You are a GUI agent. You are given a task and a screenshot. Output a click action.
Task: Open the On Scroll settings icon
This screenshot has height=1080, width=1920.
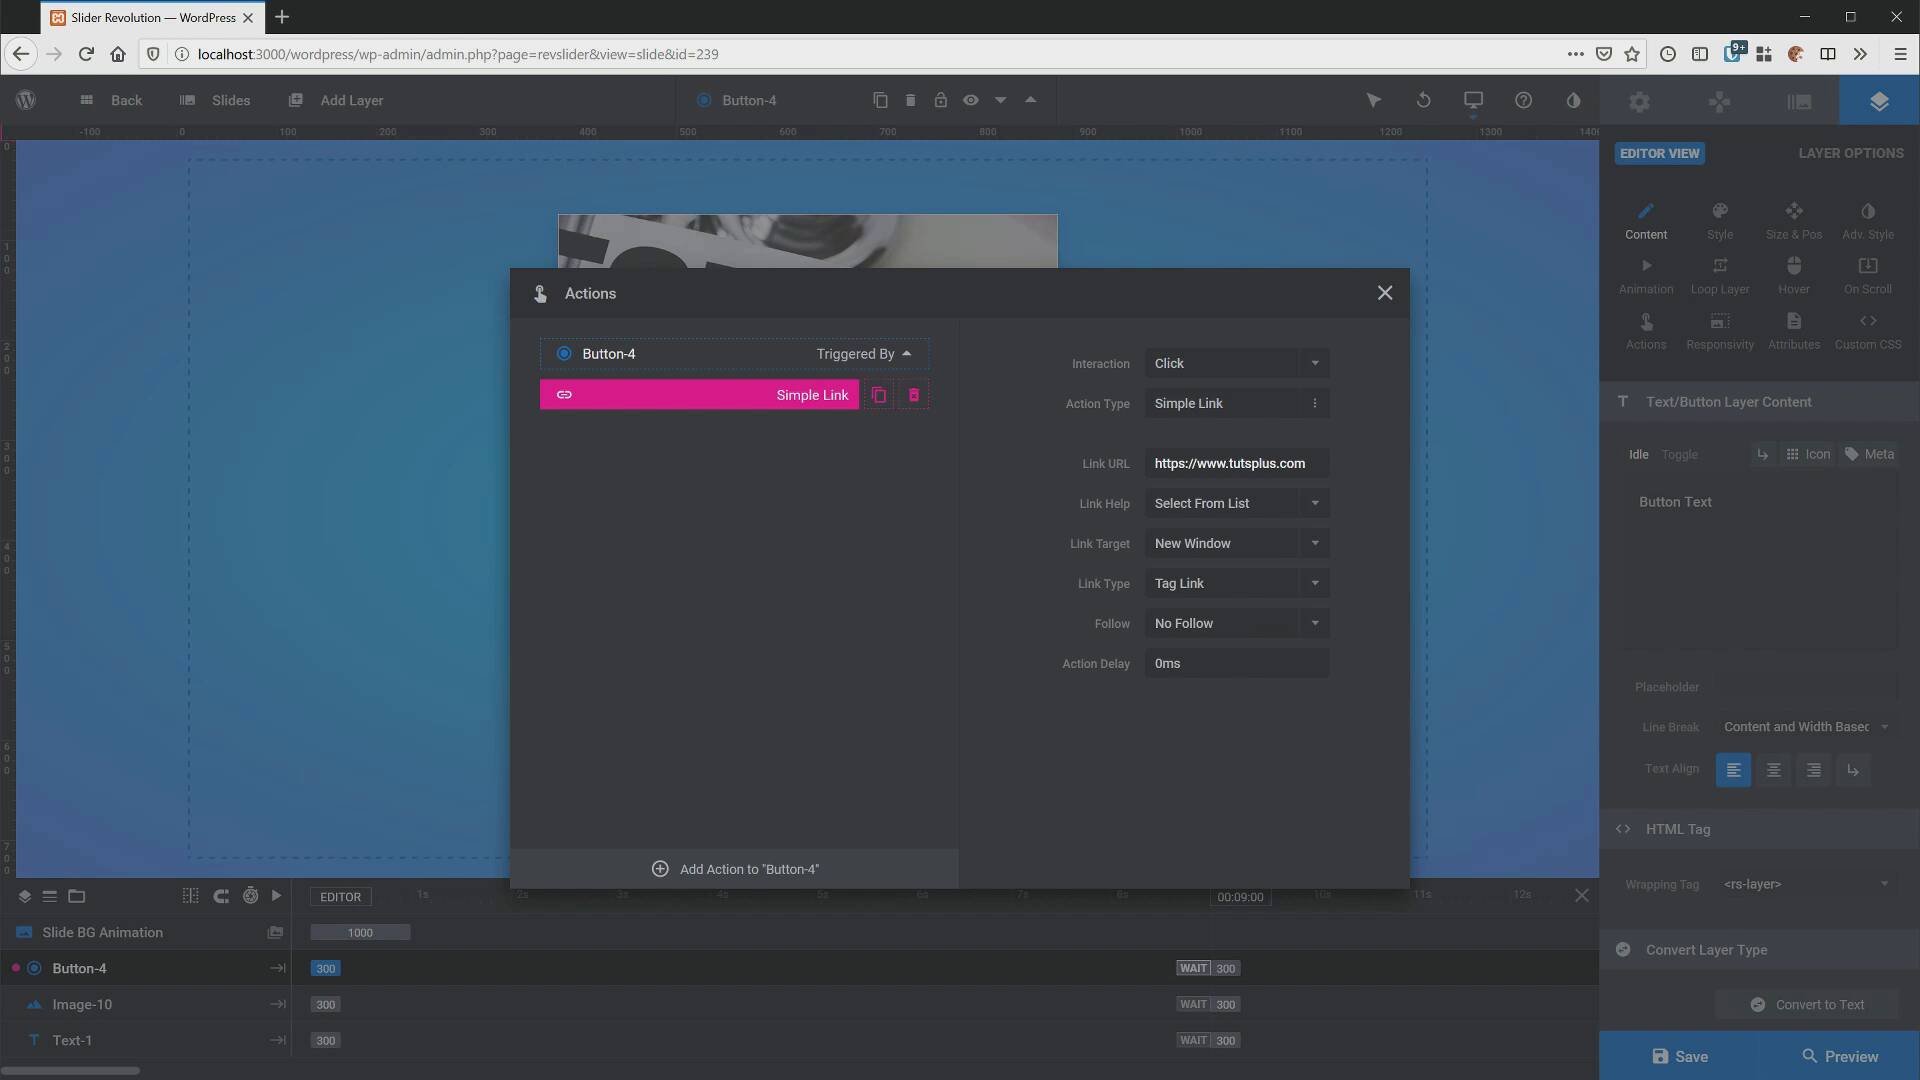(x=1867, y=273)
